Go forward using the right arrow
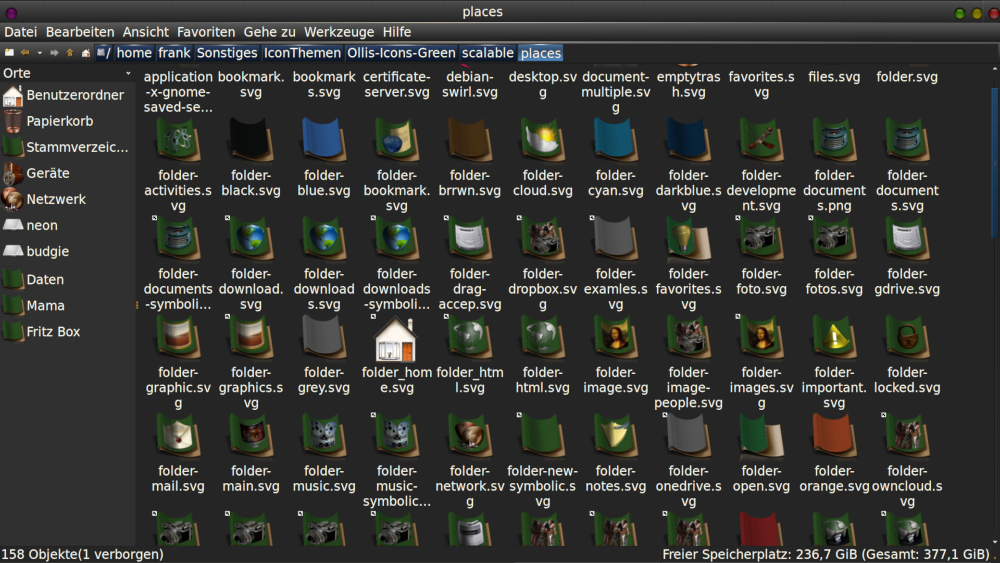Image resolution: width=1000 pixels, height=563 pixels. pyautogui.click(x=54, y=53)
